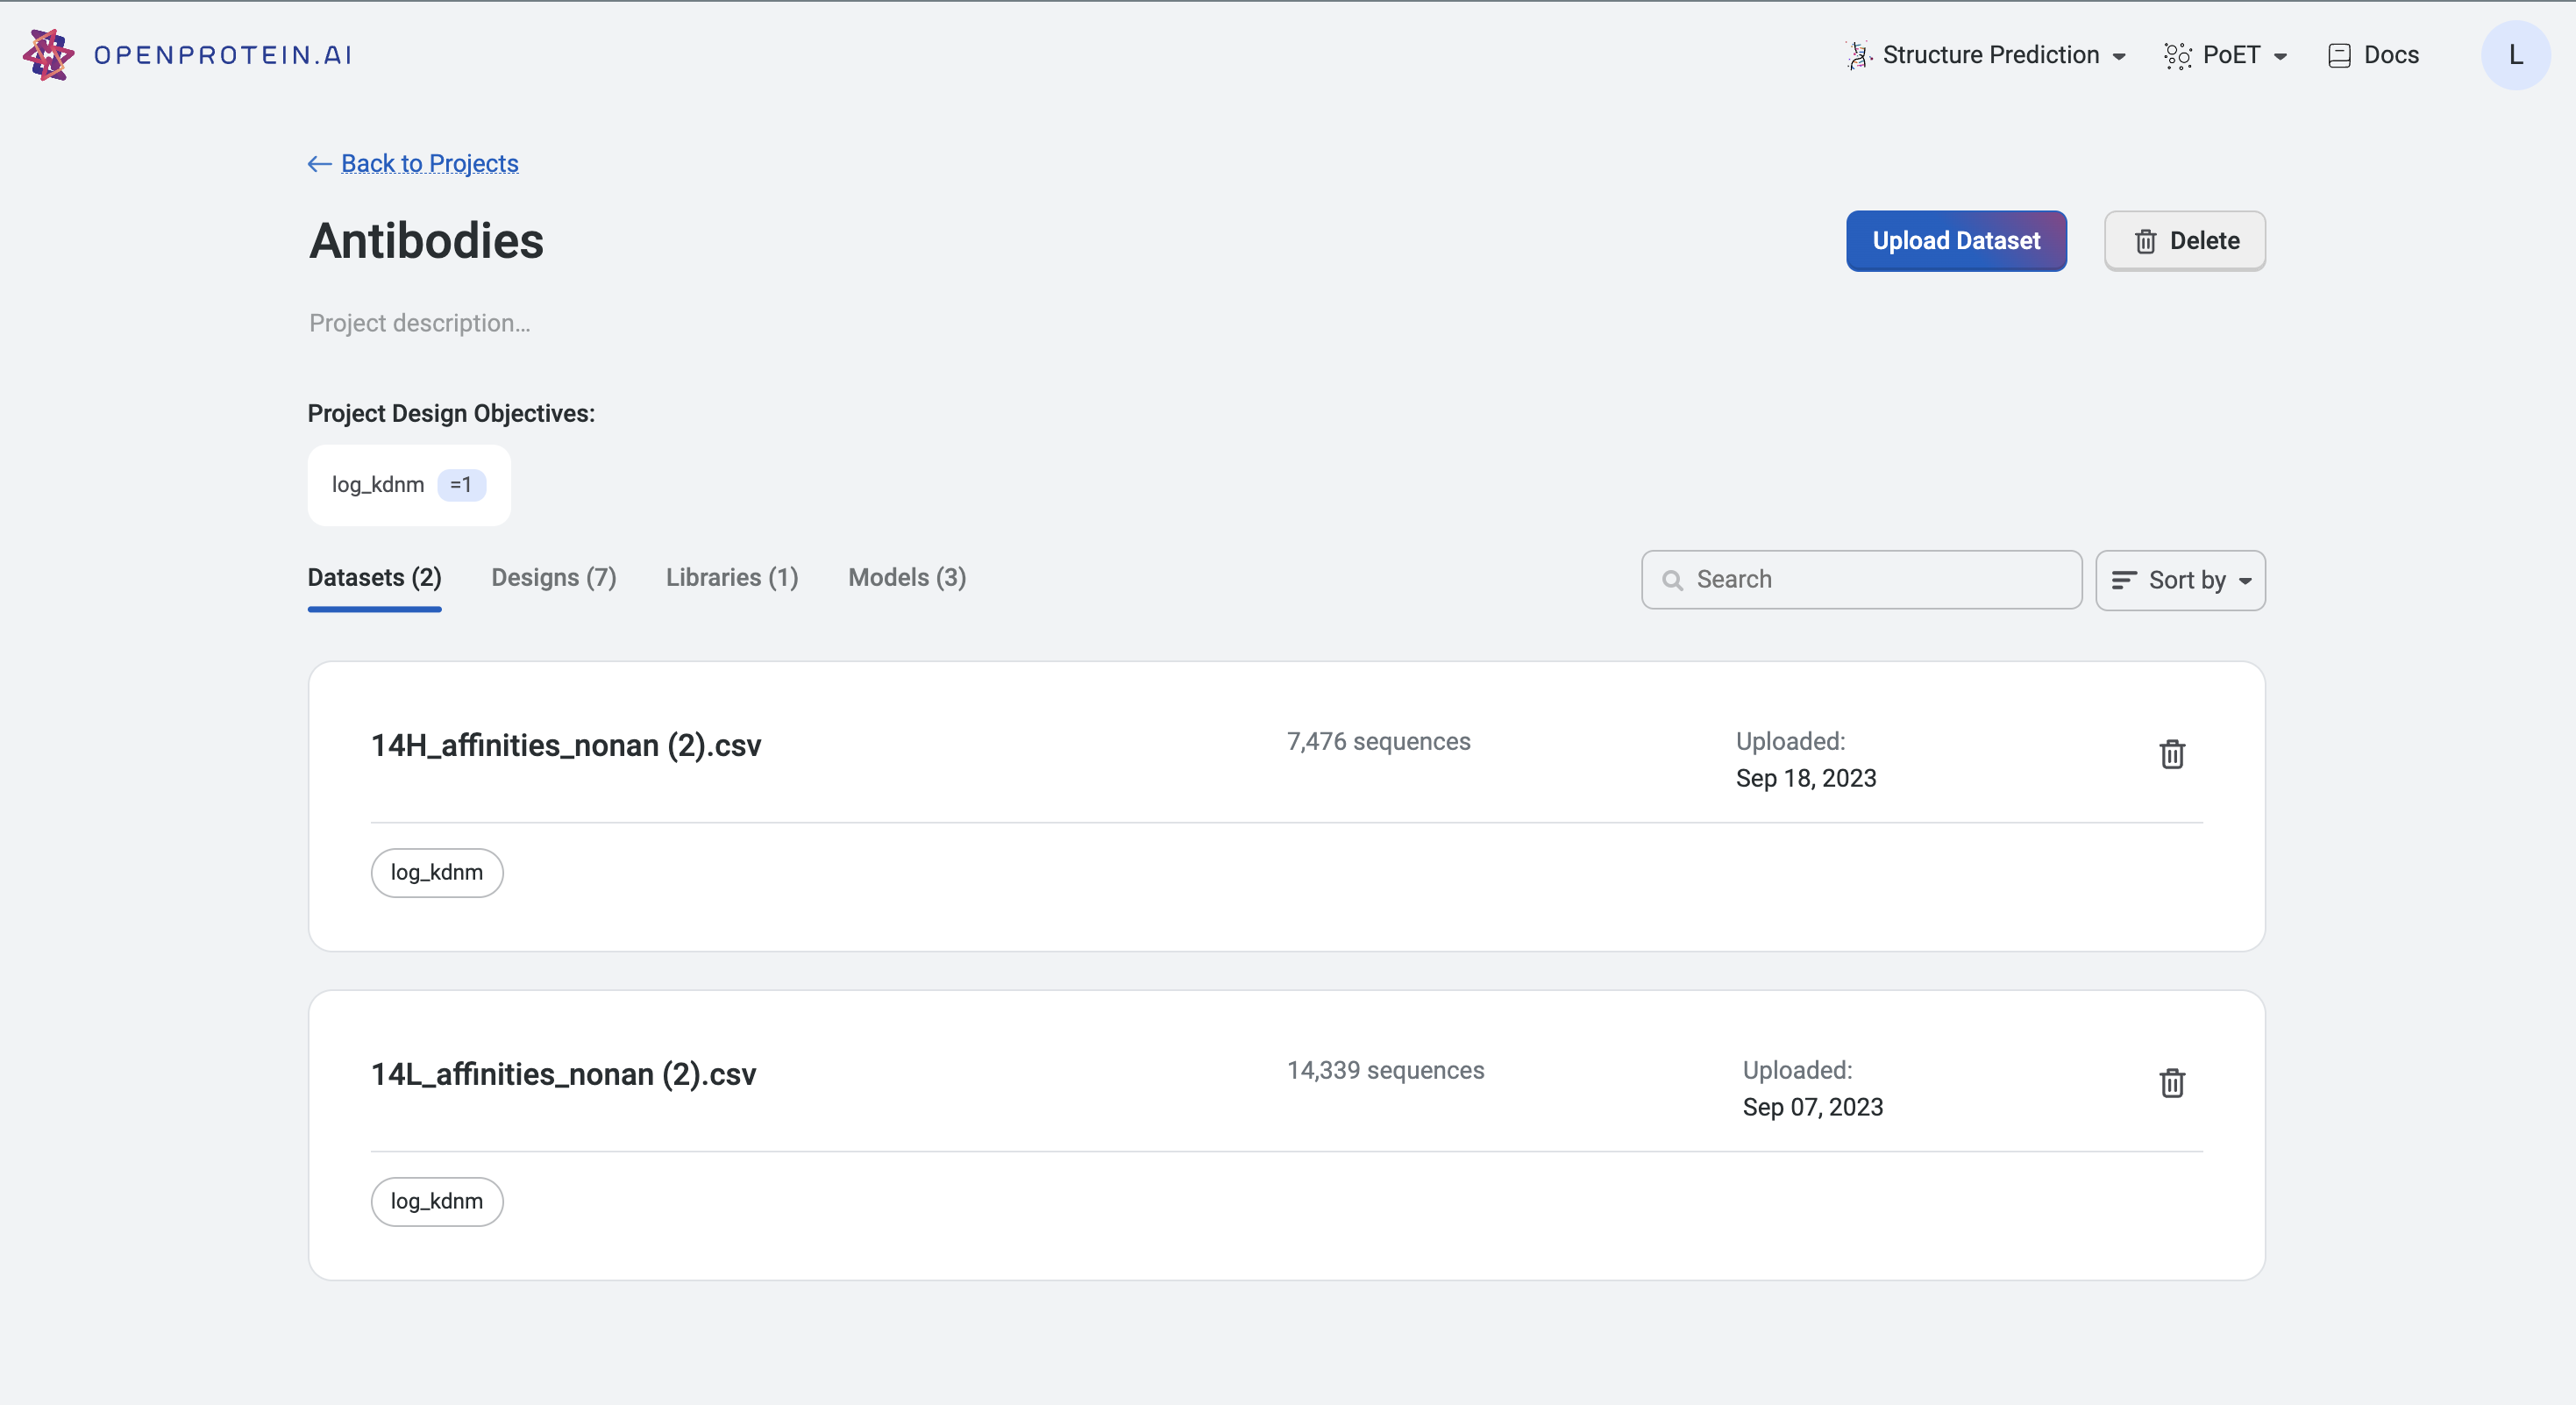Open user profile avatar L
Viewport: 2576px width, 1405px height.
[x=2515, y=55]
